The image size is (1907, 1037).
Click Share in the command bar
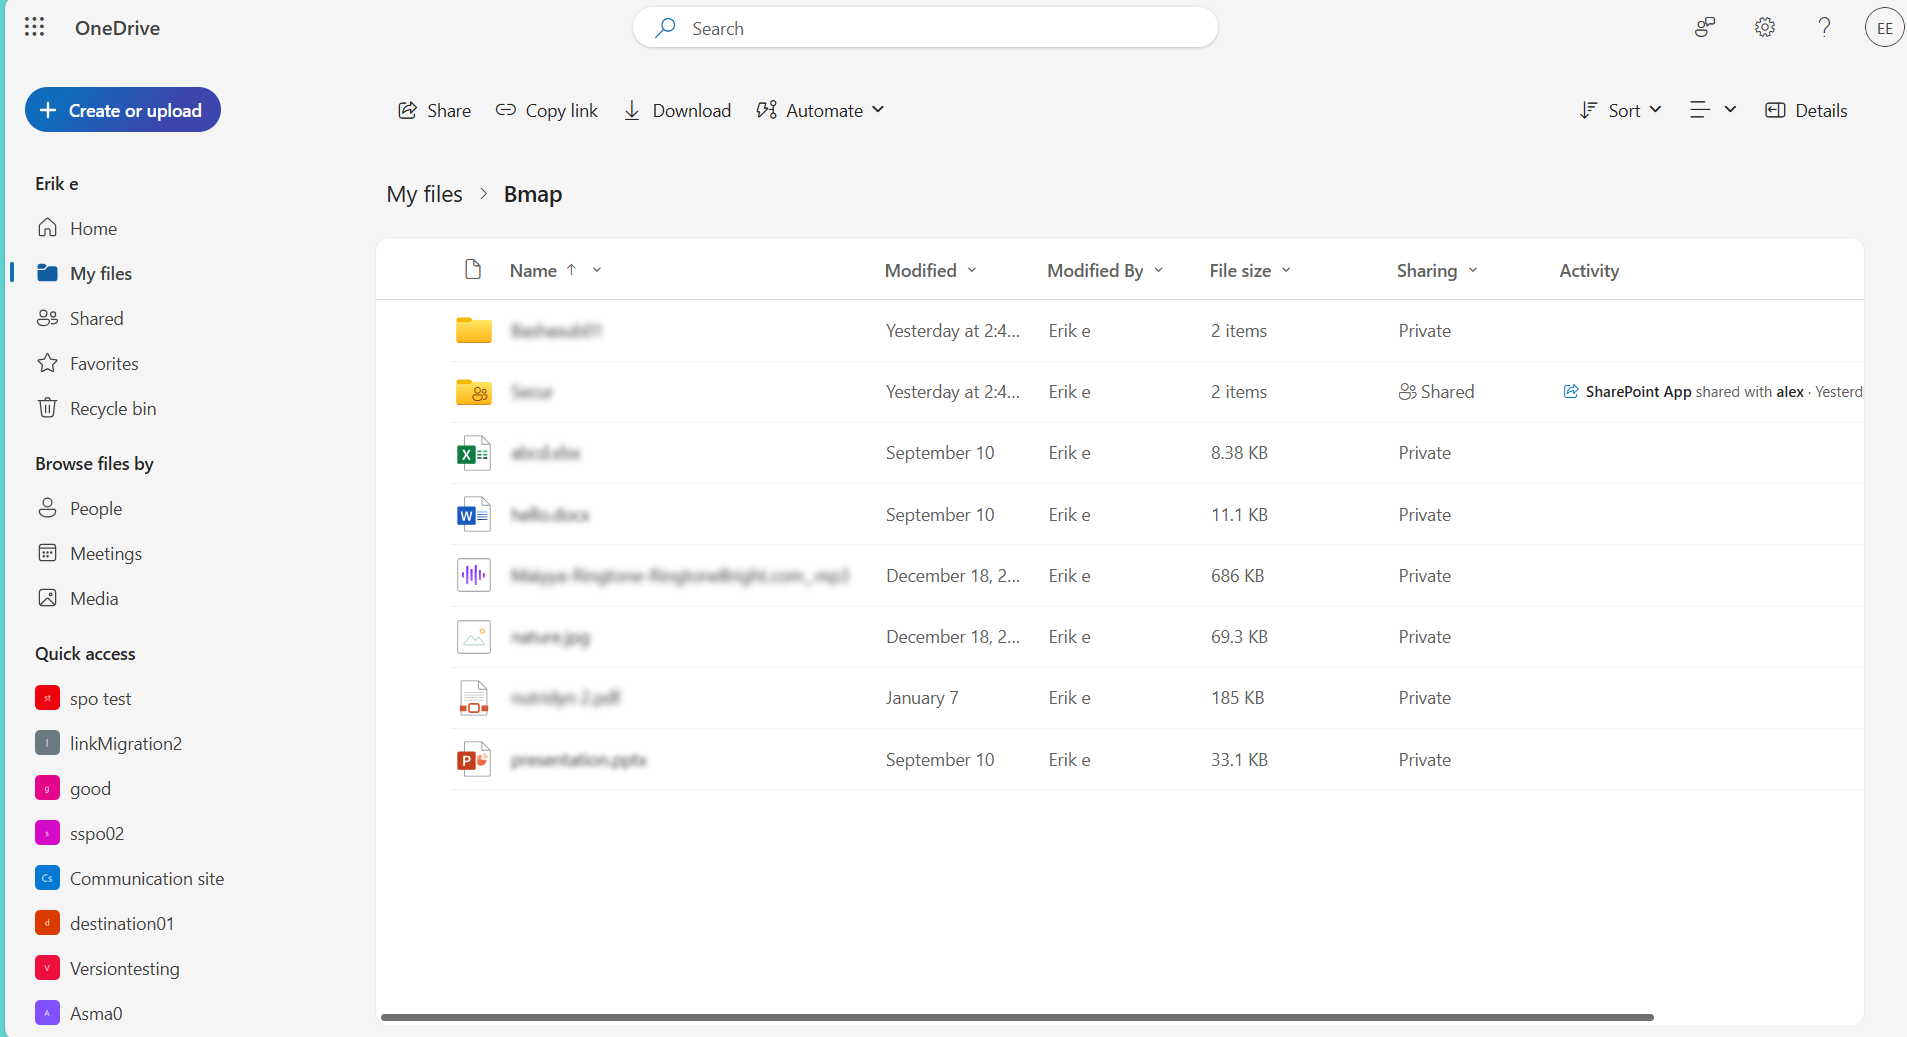click(x=434, y=110)
